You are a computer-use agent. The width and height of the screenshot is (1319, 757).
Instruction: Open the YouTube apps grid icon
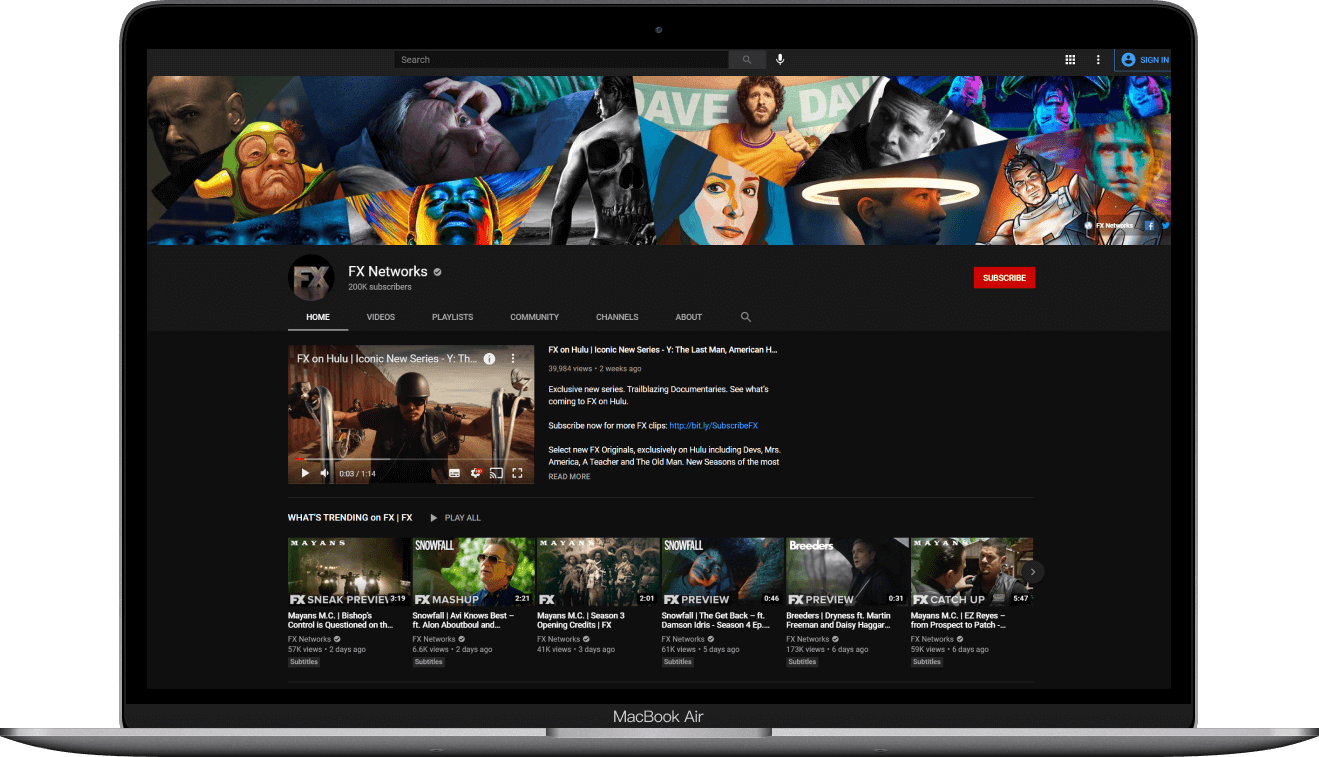point(1070,60)
